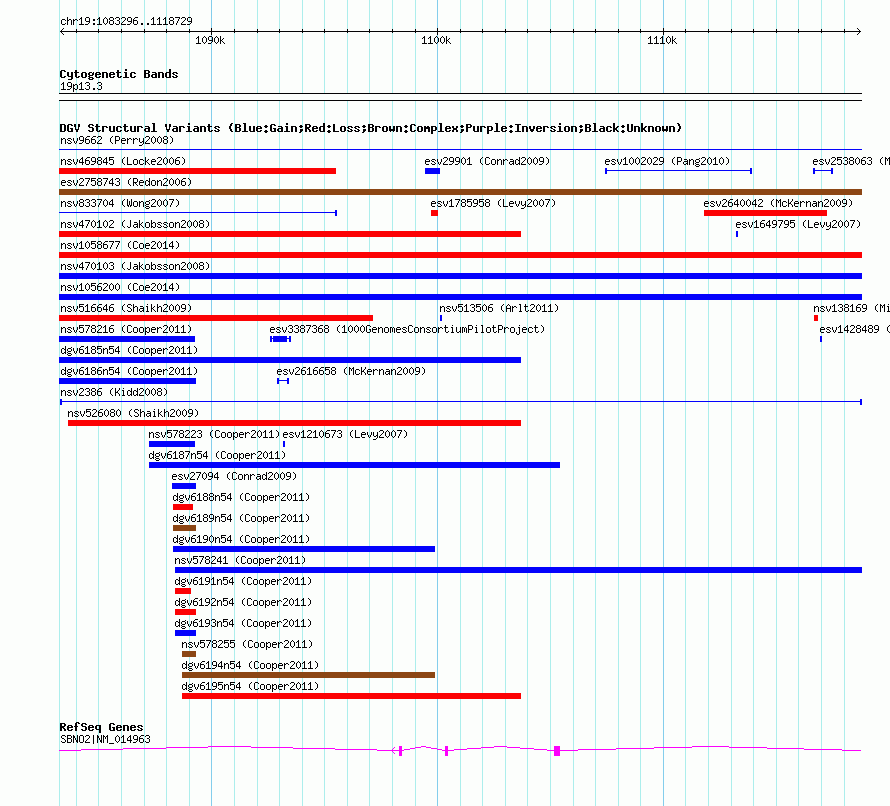Click dgv6193n54 (Cooper2011) blue bar

pyautogui.click(x=185, y=633)
